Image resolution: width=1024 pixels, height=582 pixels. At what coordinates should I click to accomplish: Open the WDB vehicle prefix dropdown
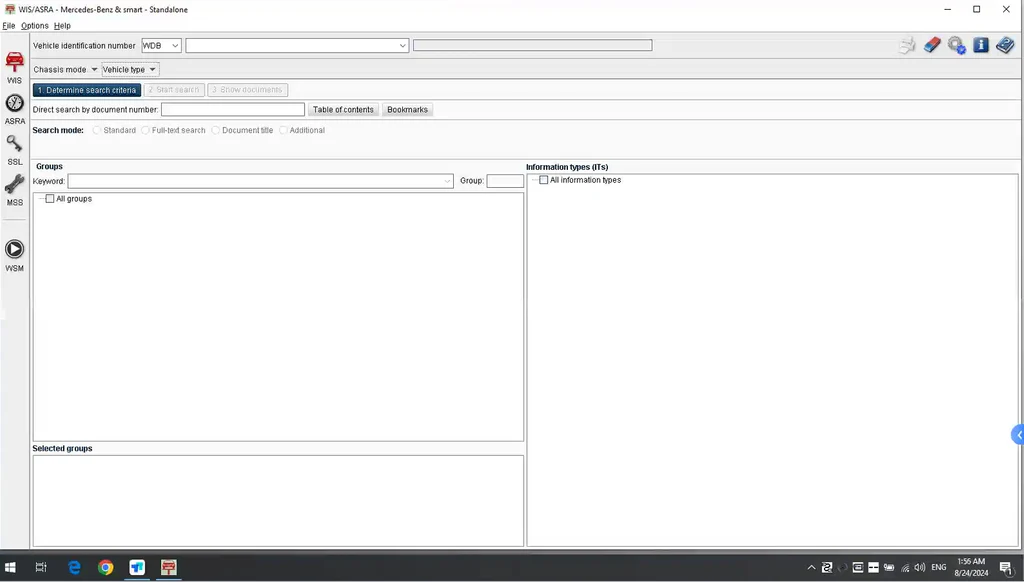pyautogui.click(x=175, y=45)
